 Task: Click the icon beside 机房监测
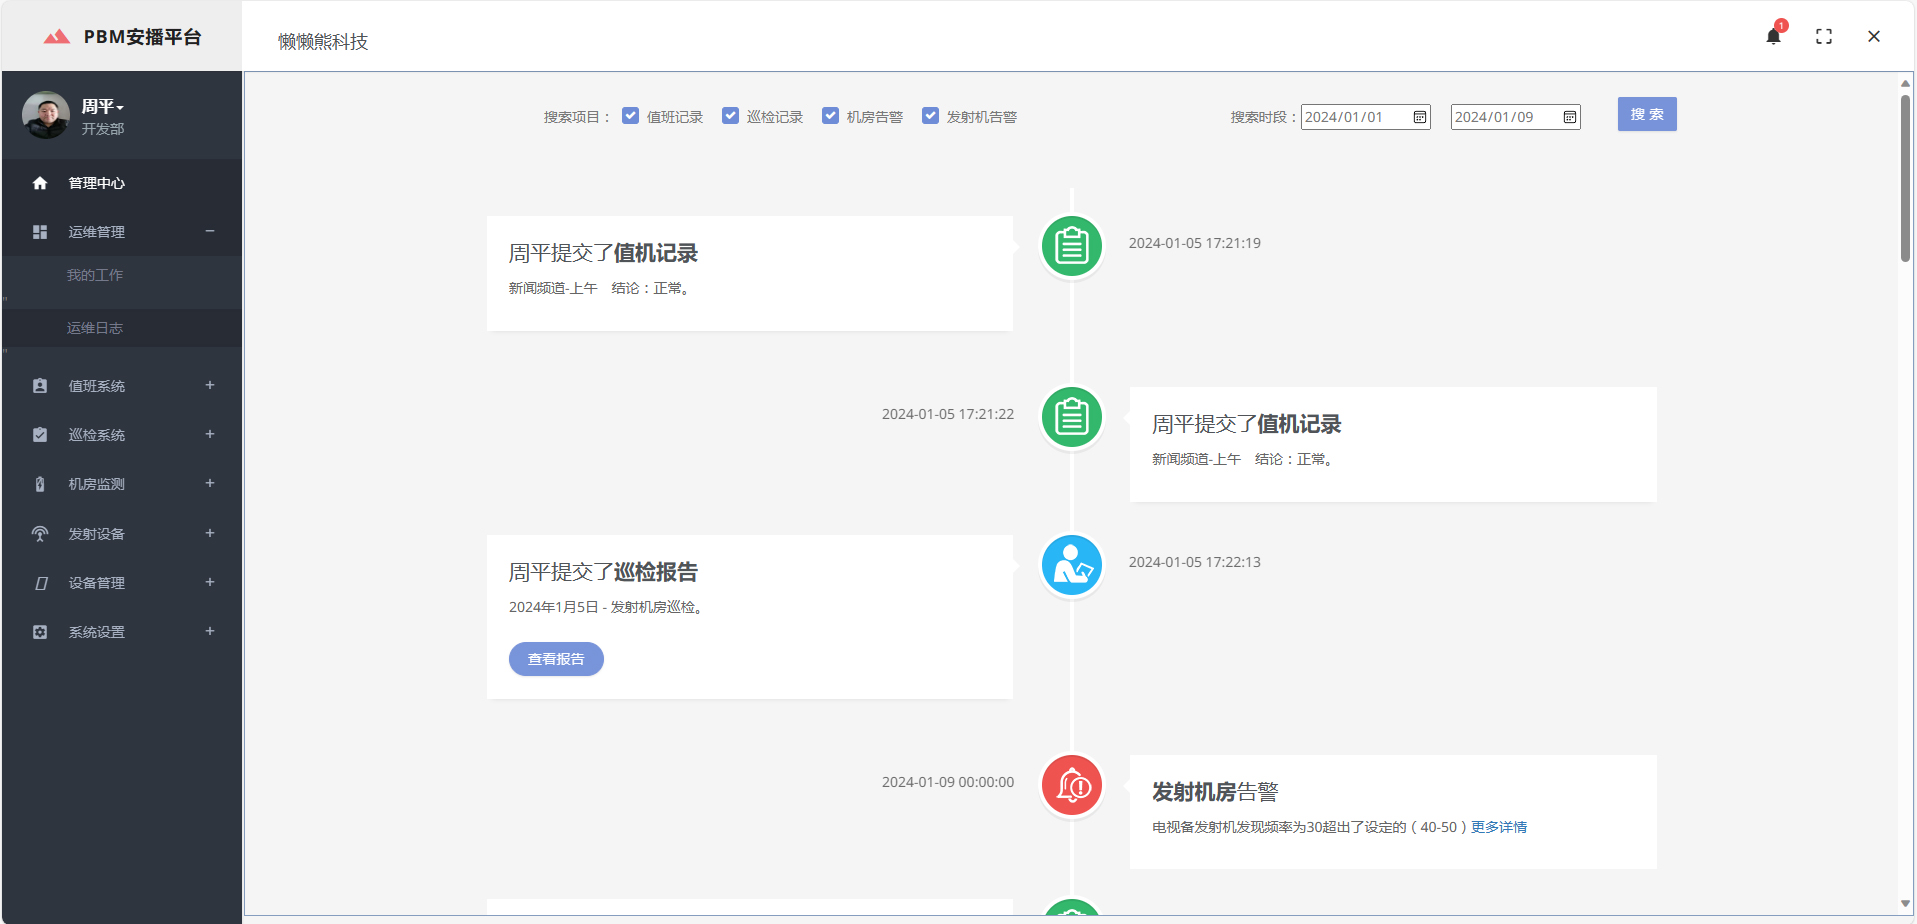pos(40,484)
